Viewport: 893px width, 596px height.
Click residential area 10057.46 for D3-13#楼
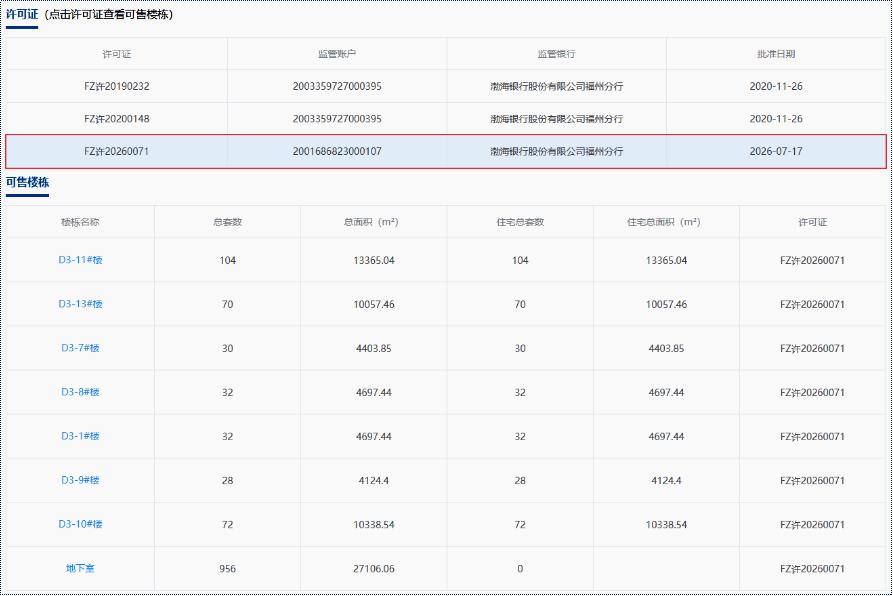point(666,304)
